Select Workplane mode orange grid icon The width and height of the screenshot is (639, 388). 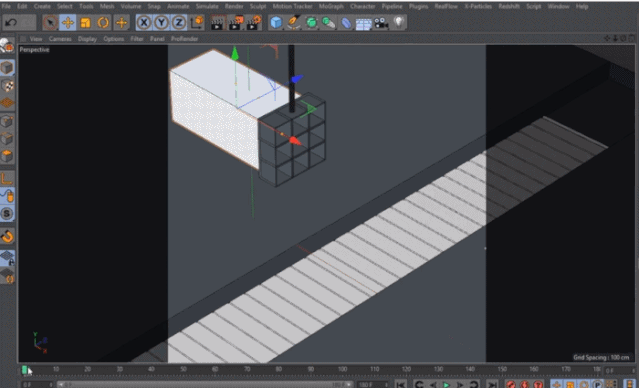[7, 103]
